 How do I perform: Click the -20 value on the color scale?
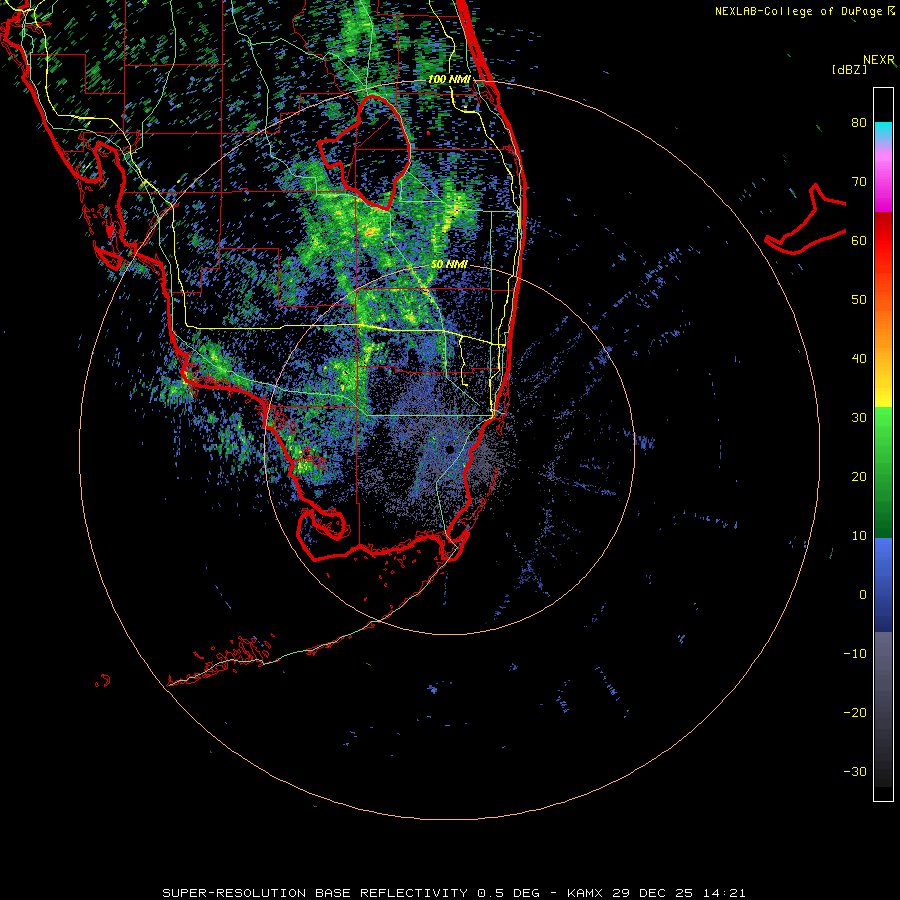pyautogui.click(x=855, y=713)
